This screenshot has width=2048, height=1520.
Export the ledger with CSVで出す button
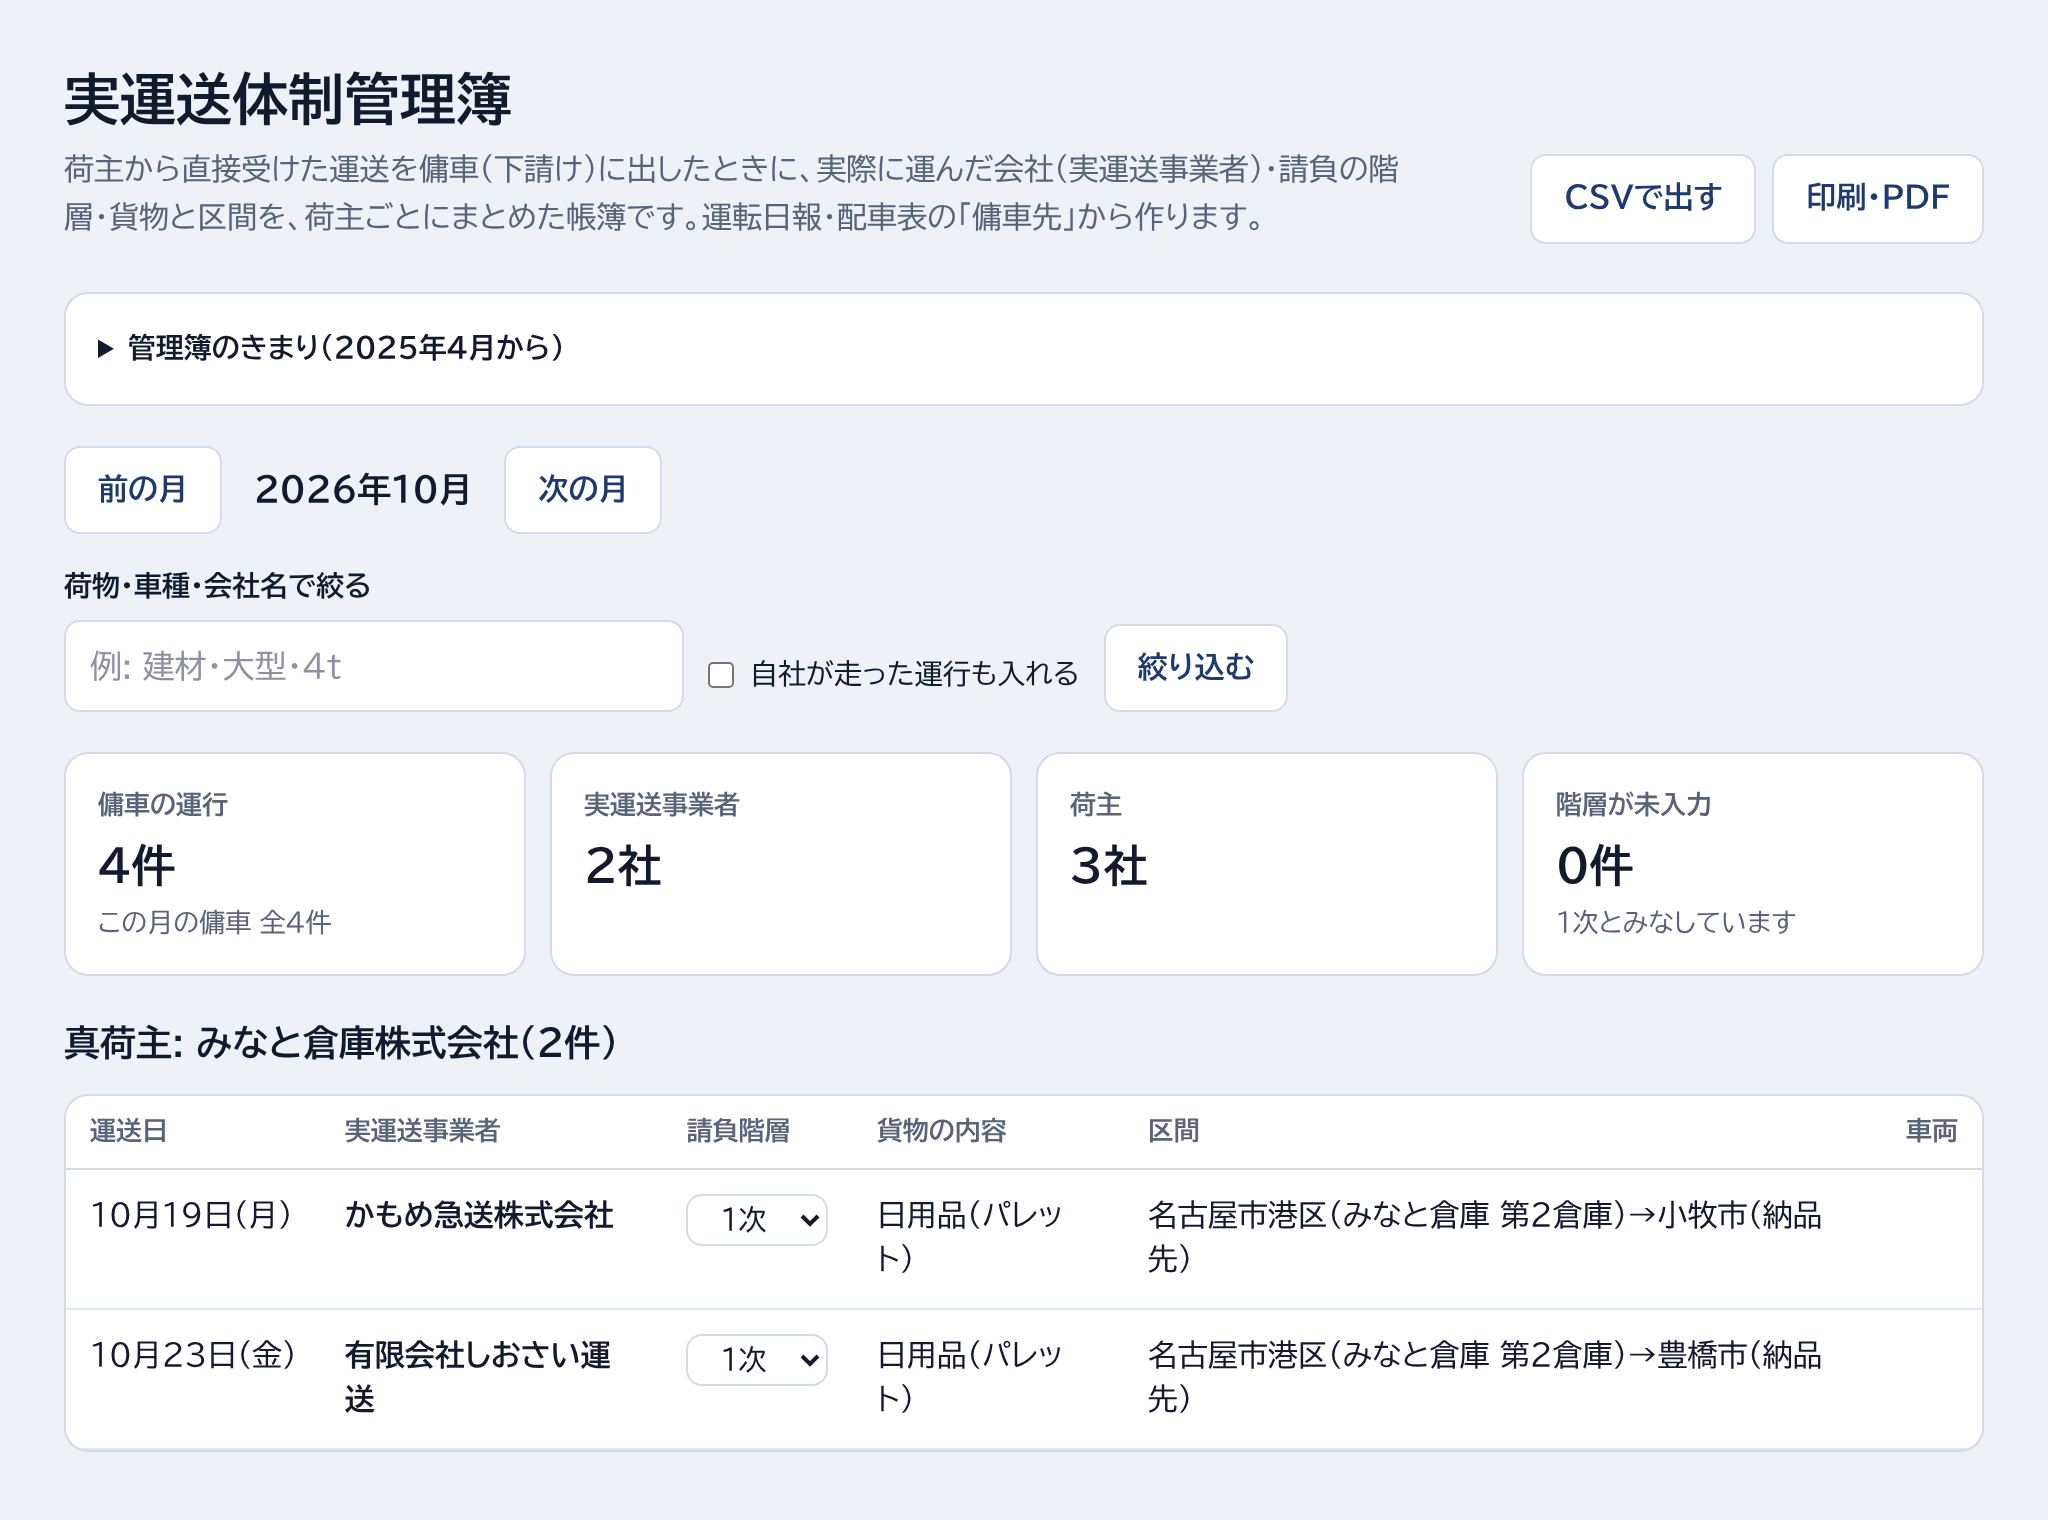1642,198
